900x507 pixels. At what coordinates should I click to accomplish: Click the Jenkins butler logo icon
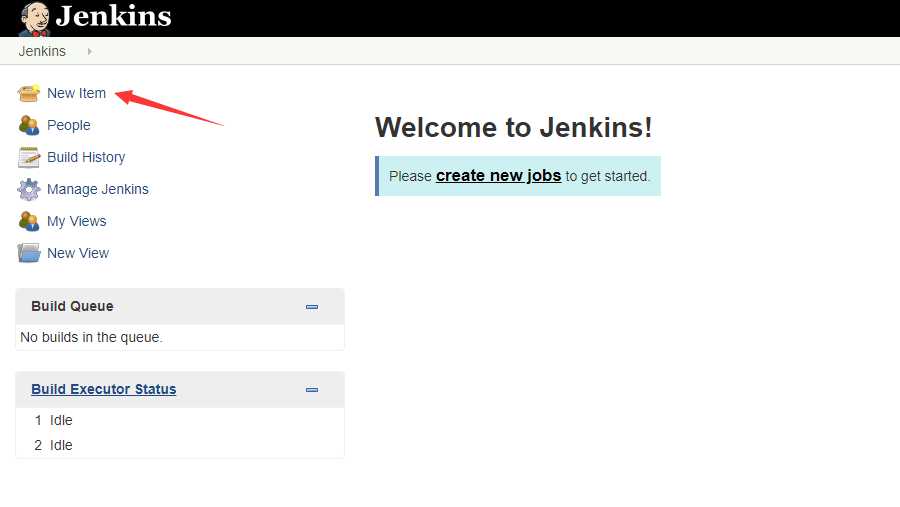tap(34, 18)
